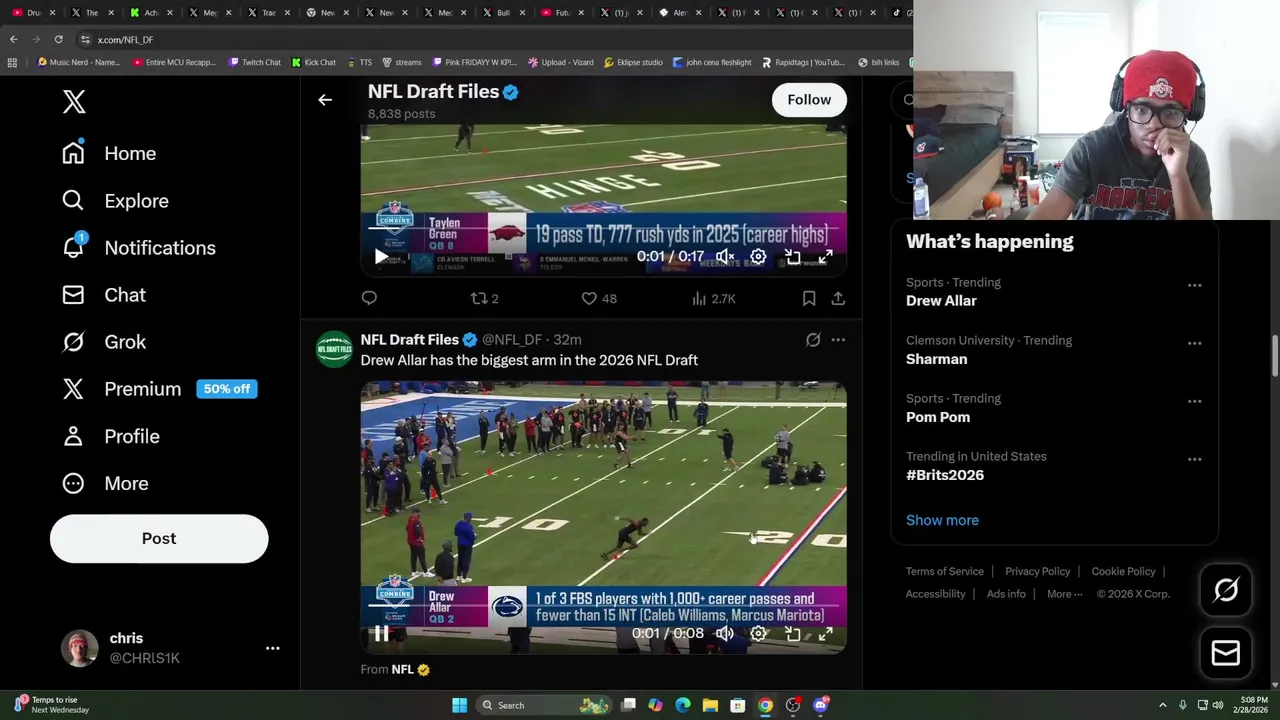Bookmark the Taylen Green post
Viewport: 1280px width, 720px height.
point(809,298)
